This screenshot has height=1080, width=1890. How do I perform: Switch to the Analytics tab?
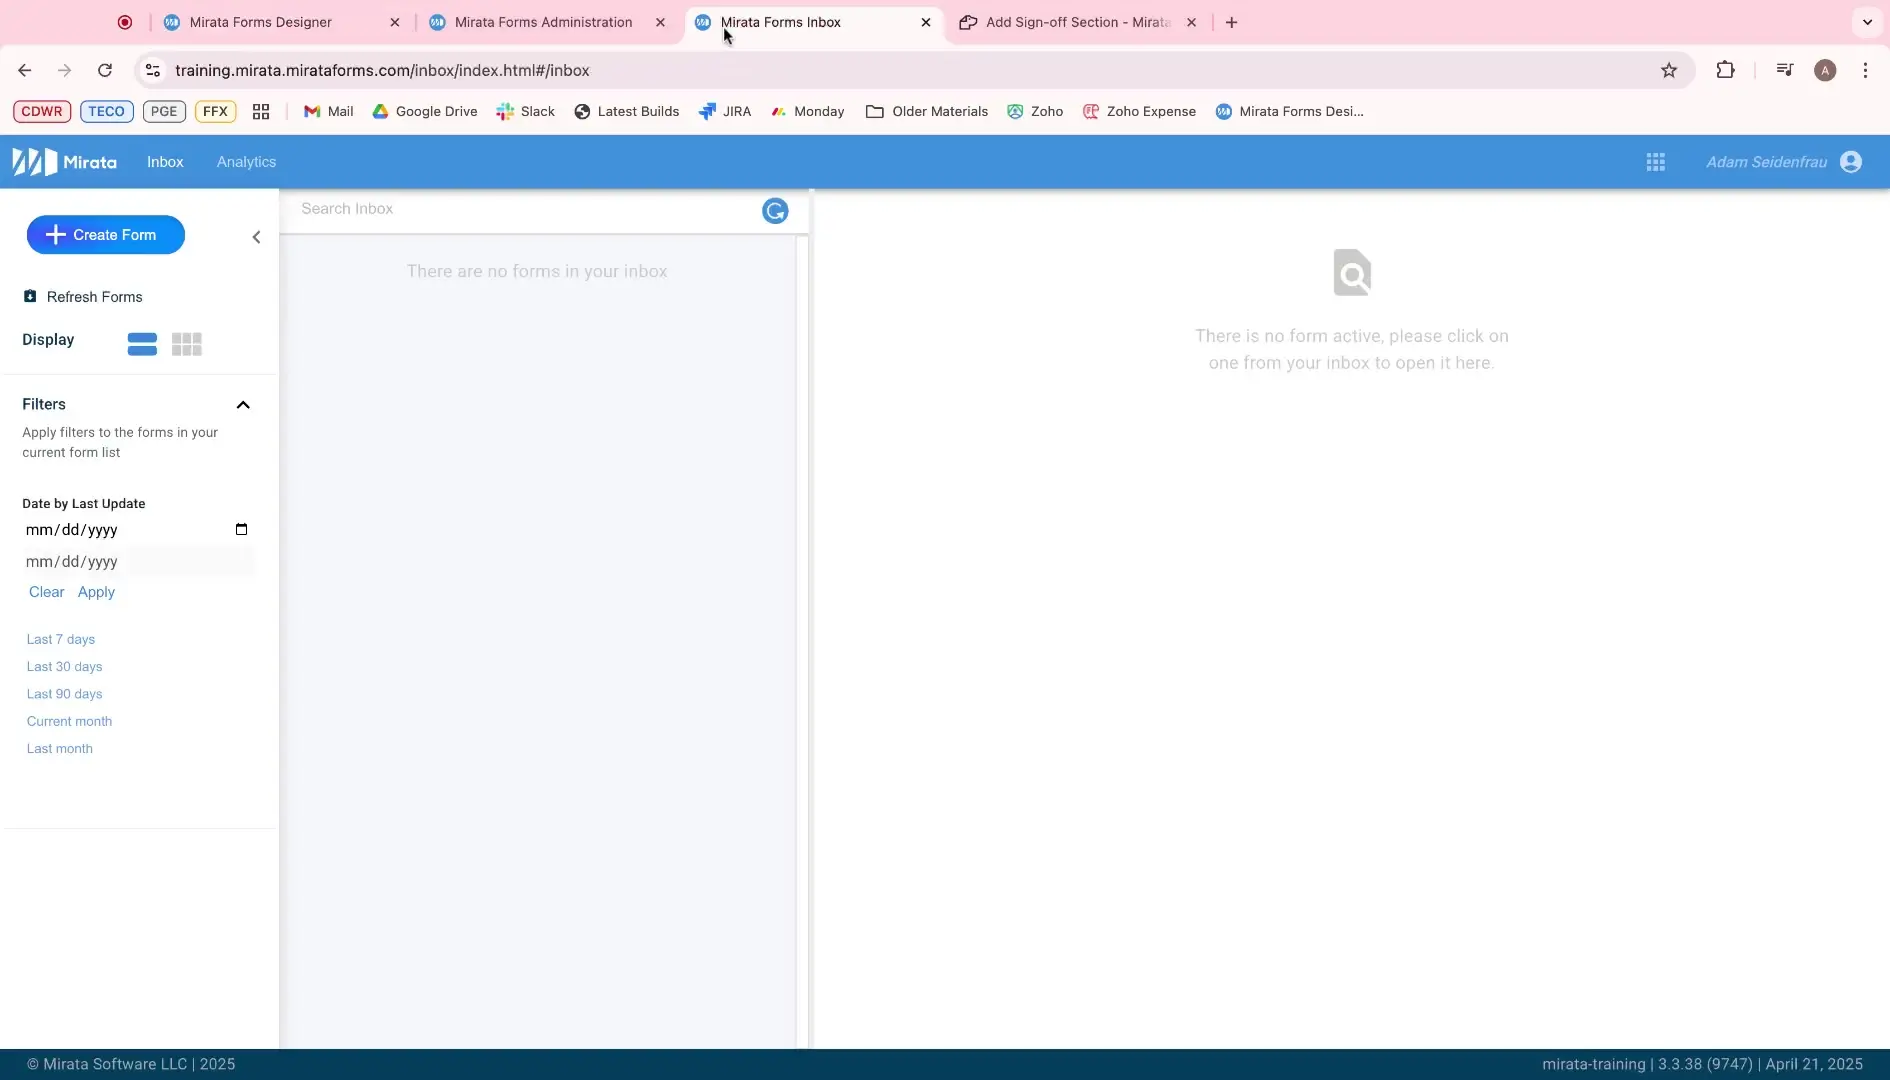point(246,161)
